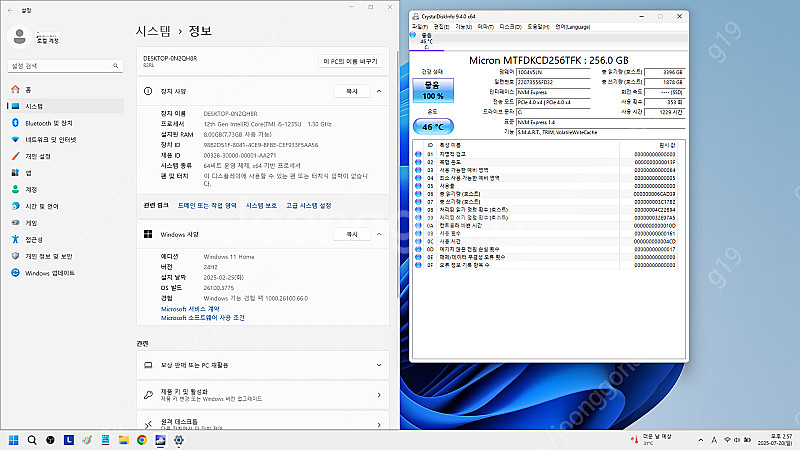The image size is (800, 450).
Task: Select S.M.A.R.T. row 01 치명적 경고
Action: [546, 154]
